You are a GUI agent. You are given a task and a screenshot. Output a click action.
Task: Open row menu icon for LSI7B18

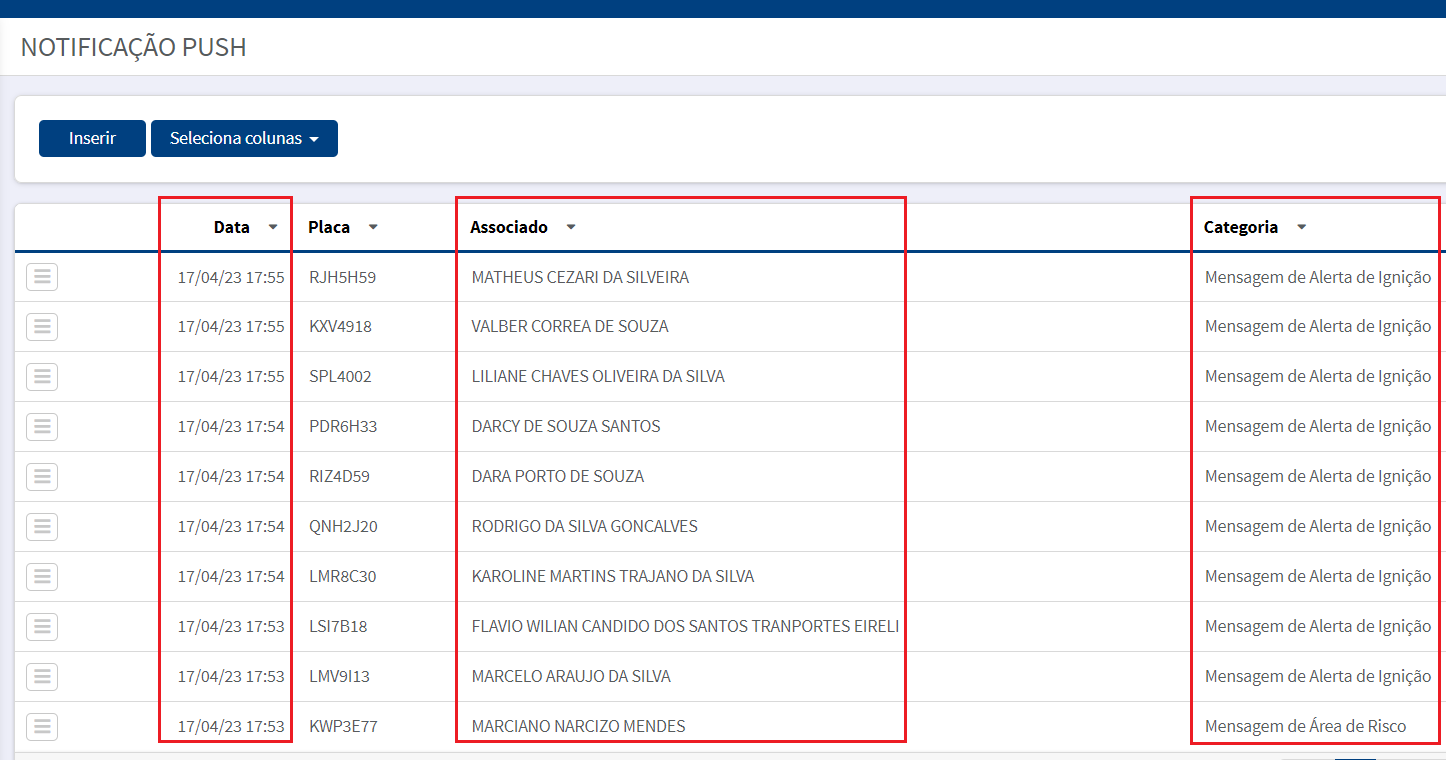[x=42, y=627]
